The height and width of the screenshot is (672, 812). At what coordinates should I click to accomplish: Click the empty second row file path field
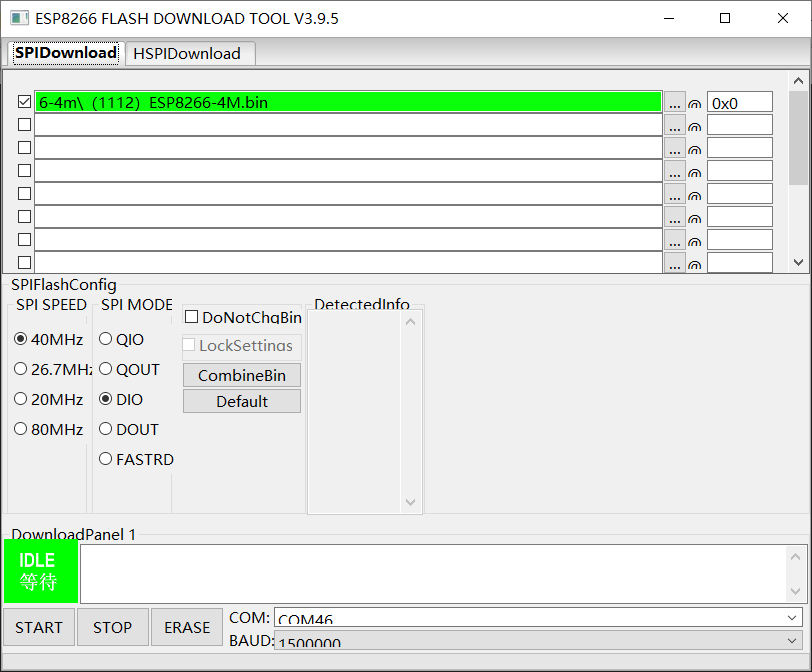tap(348, 125)
